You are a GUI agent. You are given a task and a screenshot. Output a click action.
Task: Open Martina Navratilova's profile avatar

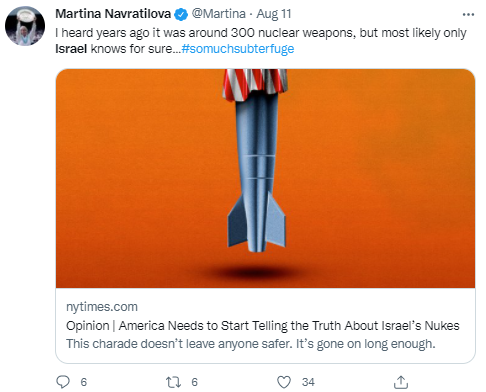click(25, 26)
